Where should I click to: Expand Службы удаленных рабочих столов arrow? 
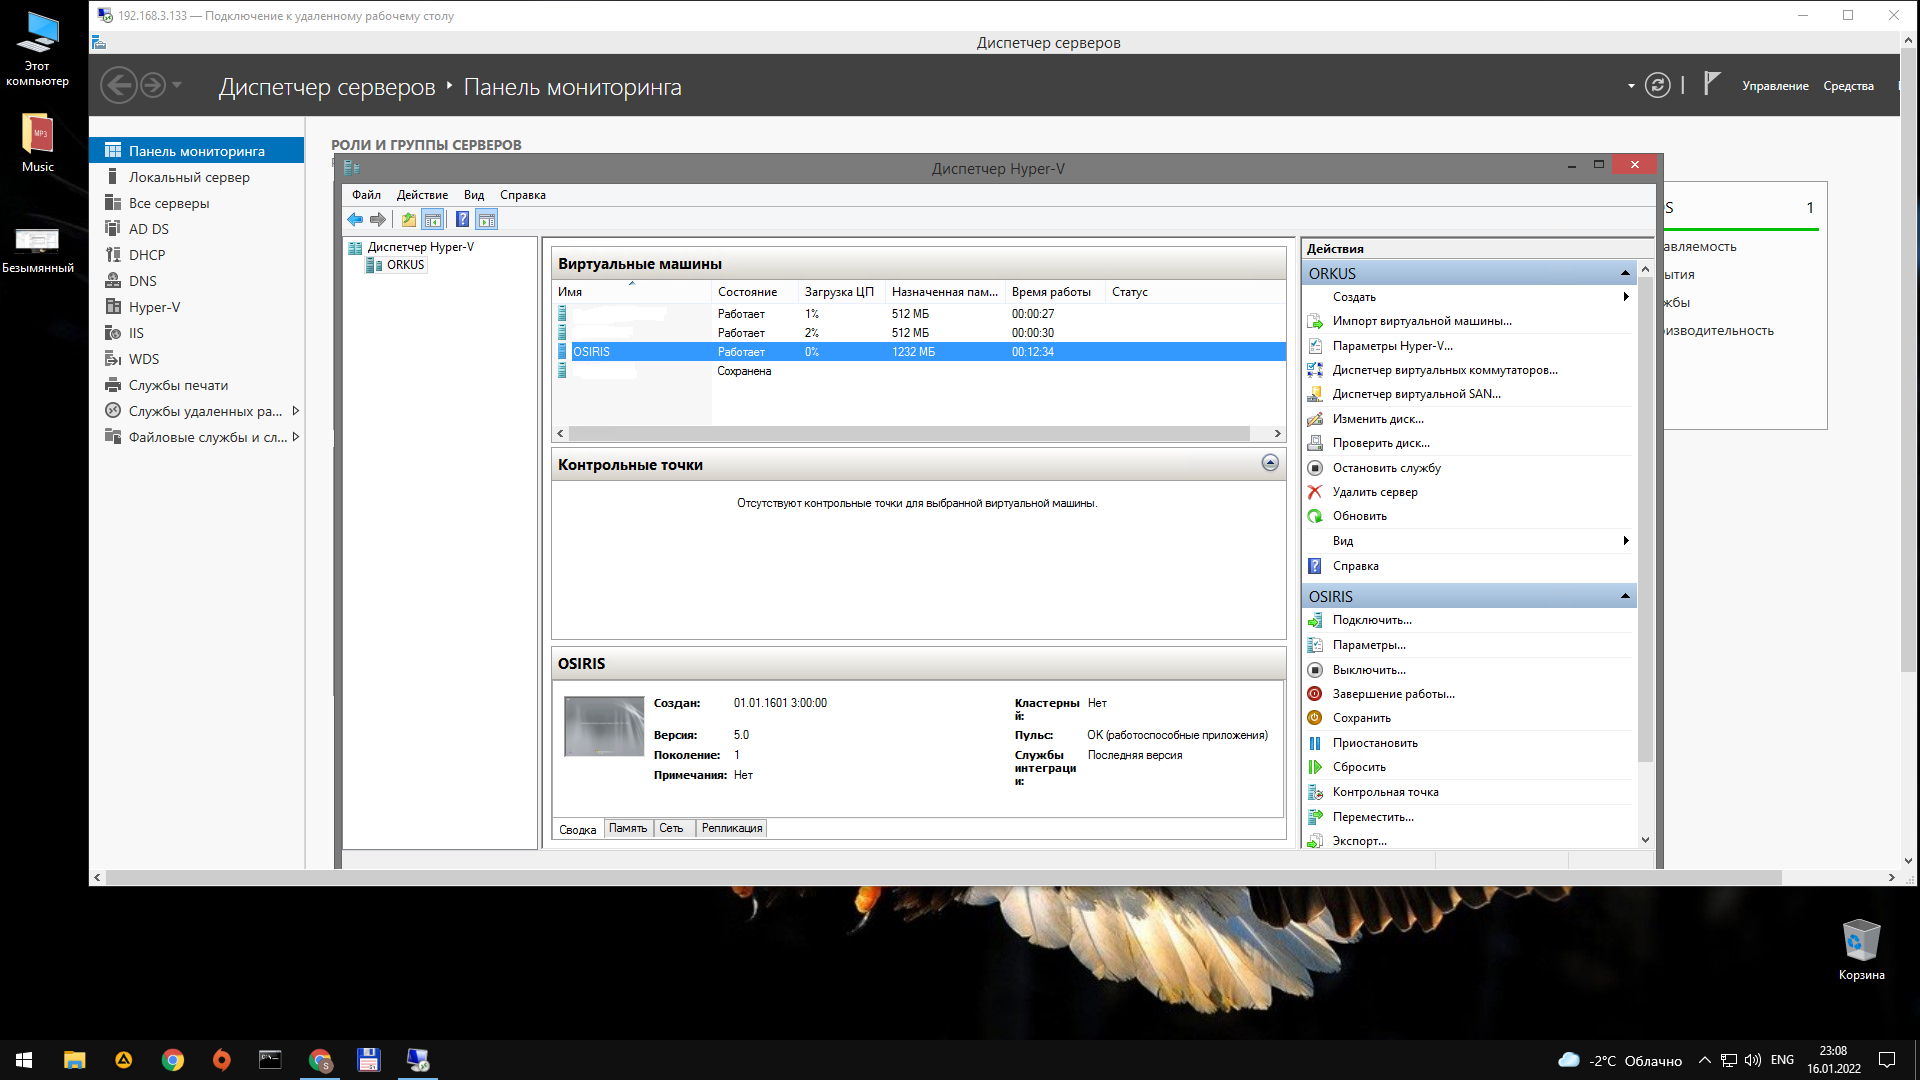(296, 411)
